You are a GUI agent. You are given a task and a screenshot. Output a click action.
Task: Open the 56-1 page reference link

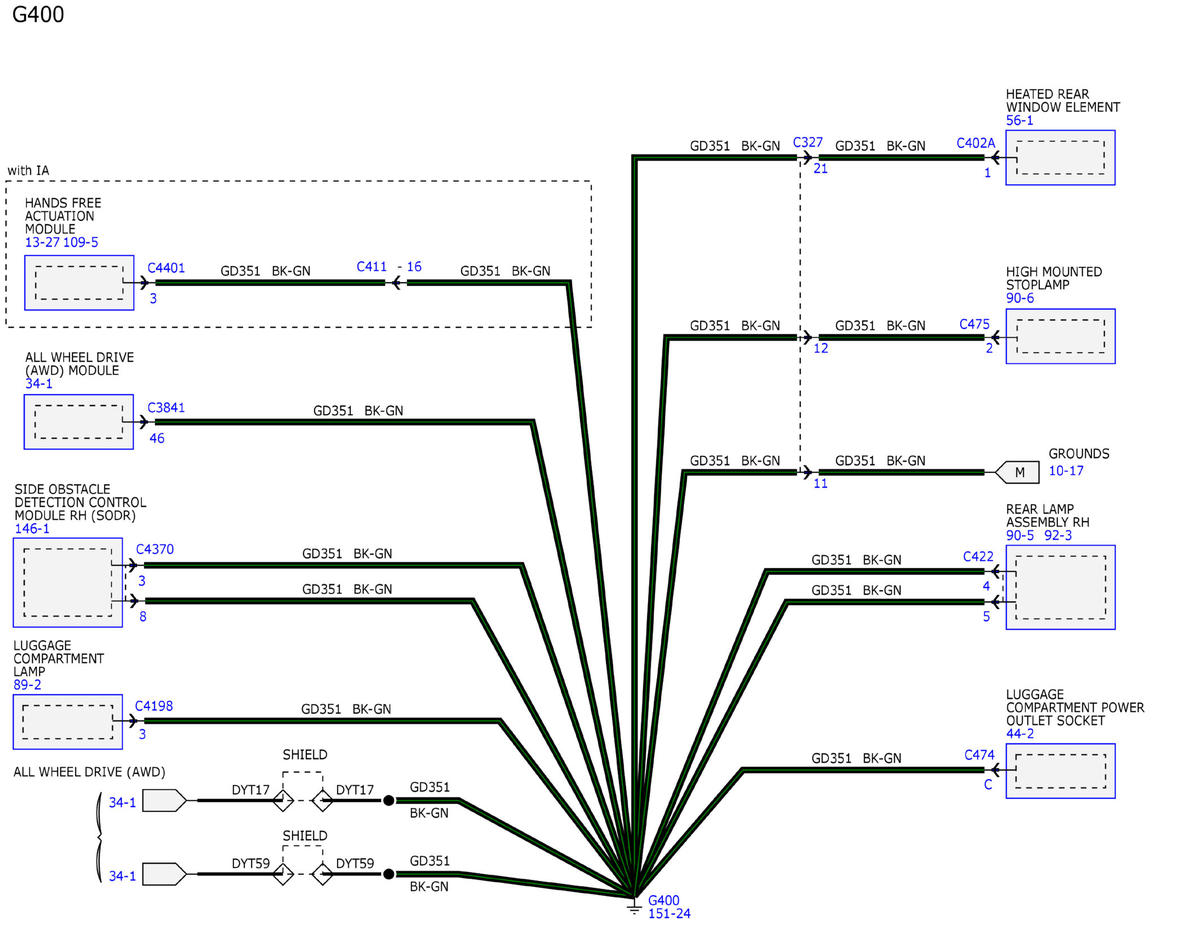pos(1020,121)
